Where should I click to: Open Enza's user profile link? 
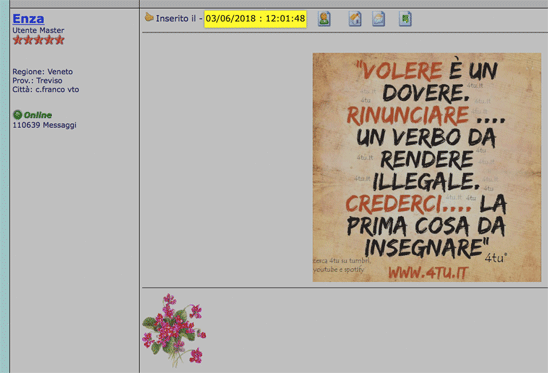pos(28,19)
